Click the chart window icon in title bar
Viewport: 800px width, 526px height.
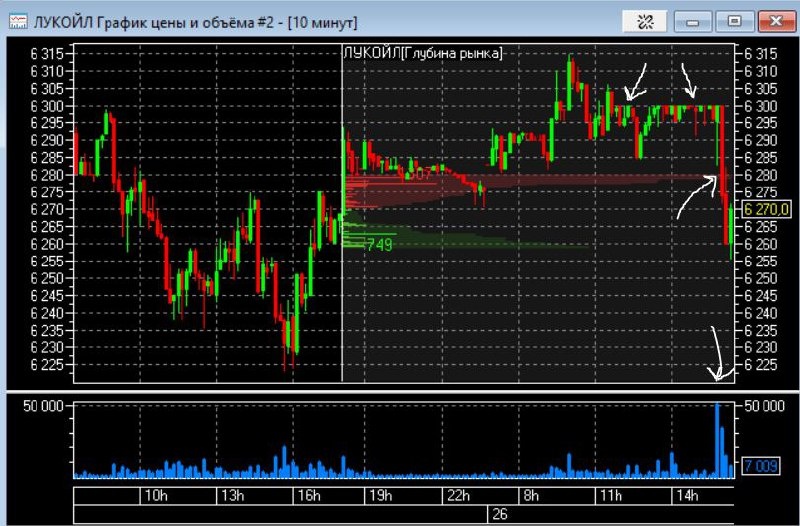point(18,22)
